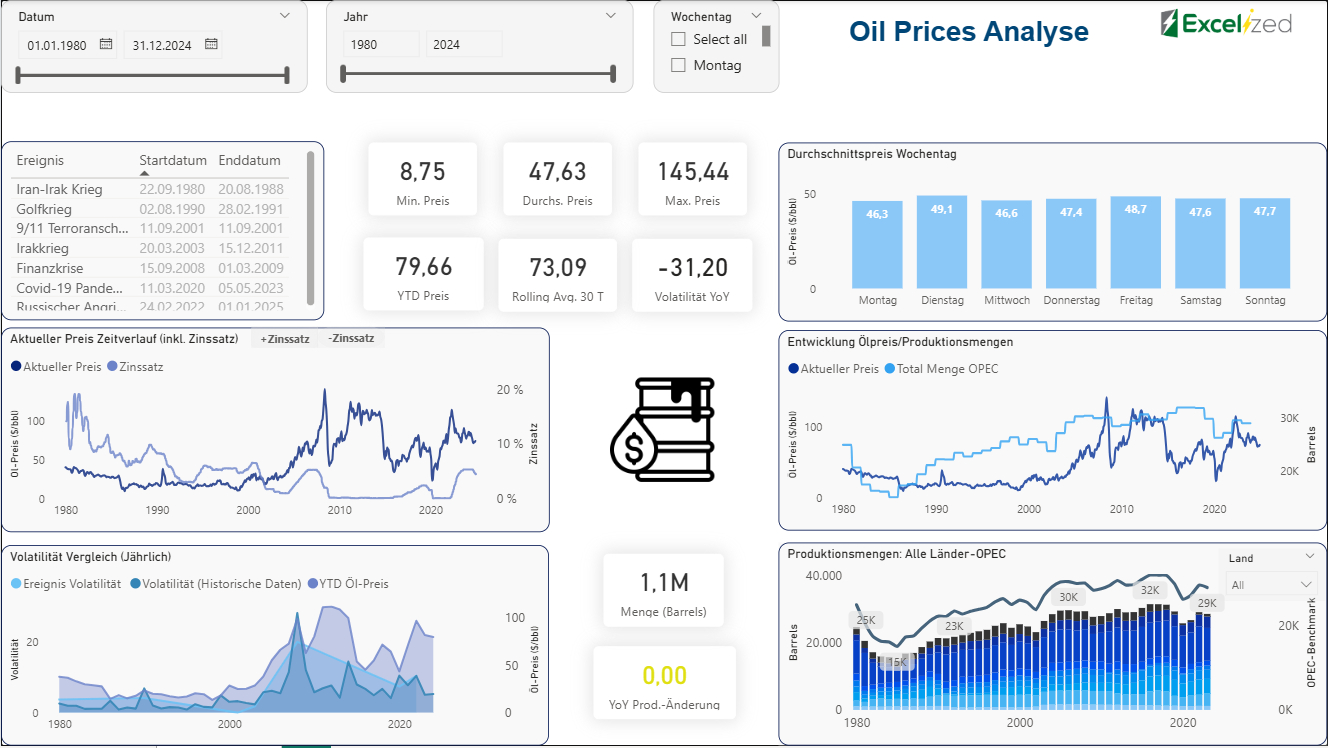The height and width of the screenshot is (748, 1328).
Task: Check the Select all checkbox
Action: pos(679,39)
